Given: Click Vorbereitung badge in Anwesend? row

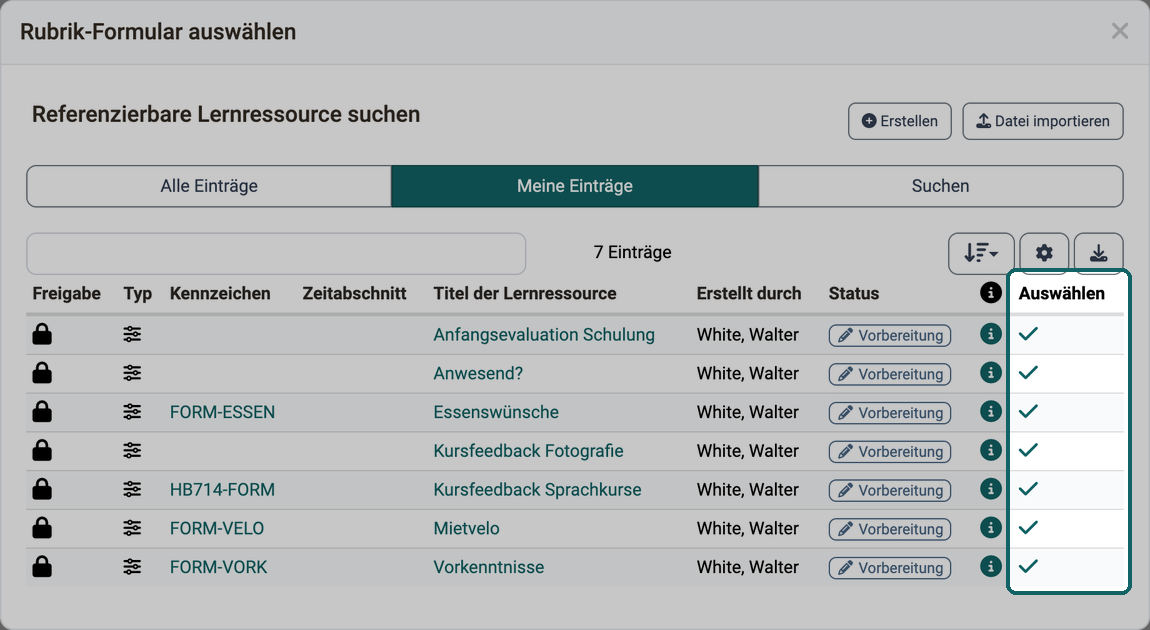Looking at the screenshot, I should coord(890,374).
